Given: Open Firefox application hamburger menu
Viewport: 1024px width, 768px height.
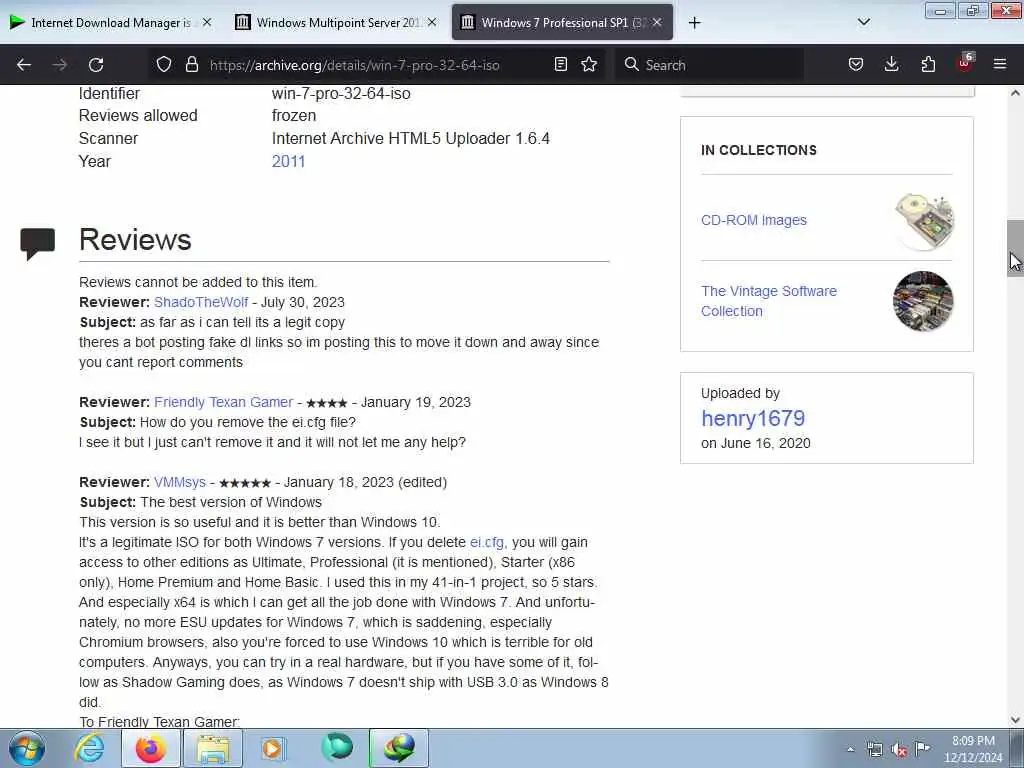Looking at the screenshot, I should point(1000,64).
